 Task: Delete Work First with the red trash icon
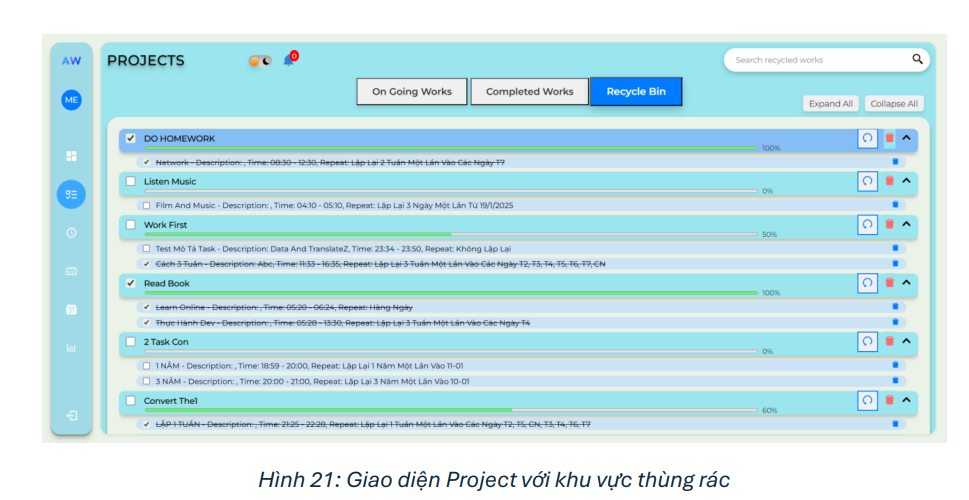point(889,224)
